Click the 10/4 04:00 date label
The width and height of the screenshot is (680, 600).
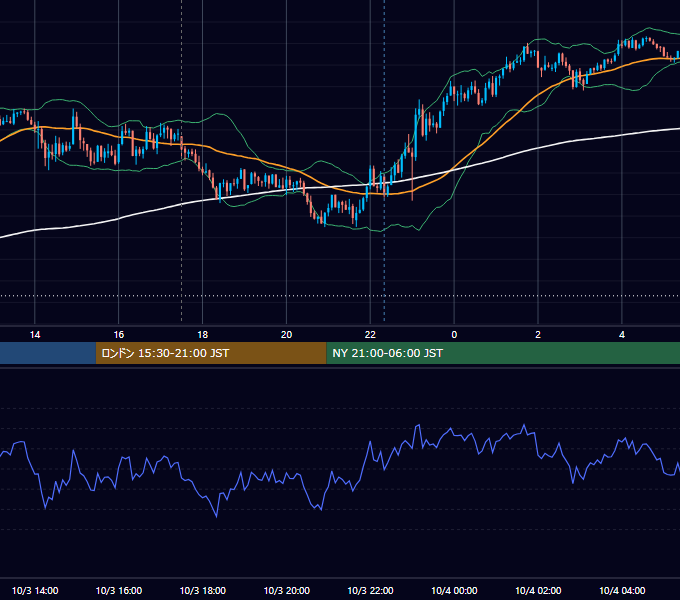622,590
